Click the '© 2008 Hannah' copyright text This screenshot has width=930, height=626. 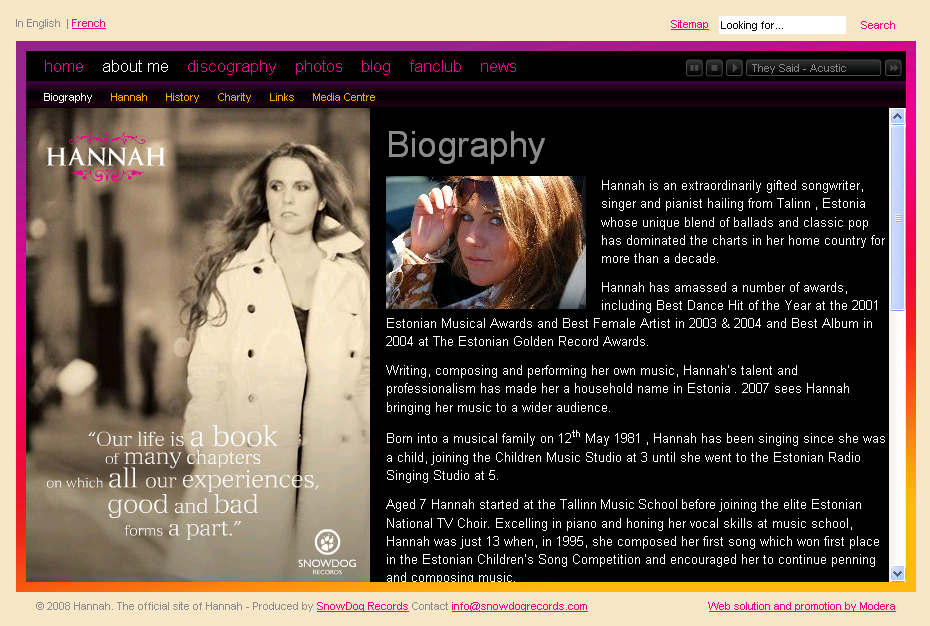click(73, 606)
